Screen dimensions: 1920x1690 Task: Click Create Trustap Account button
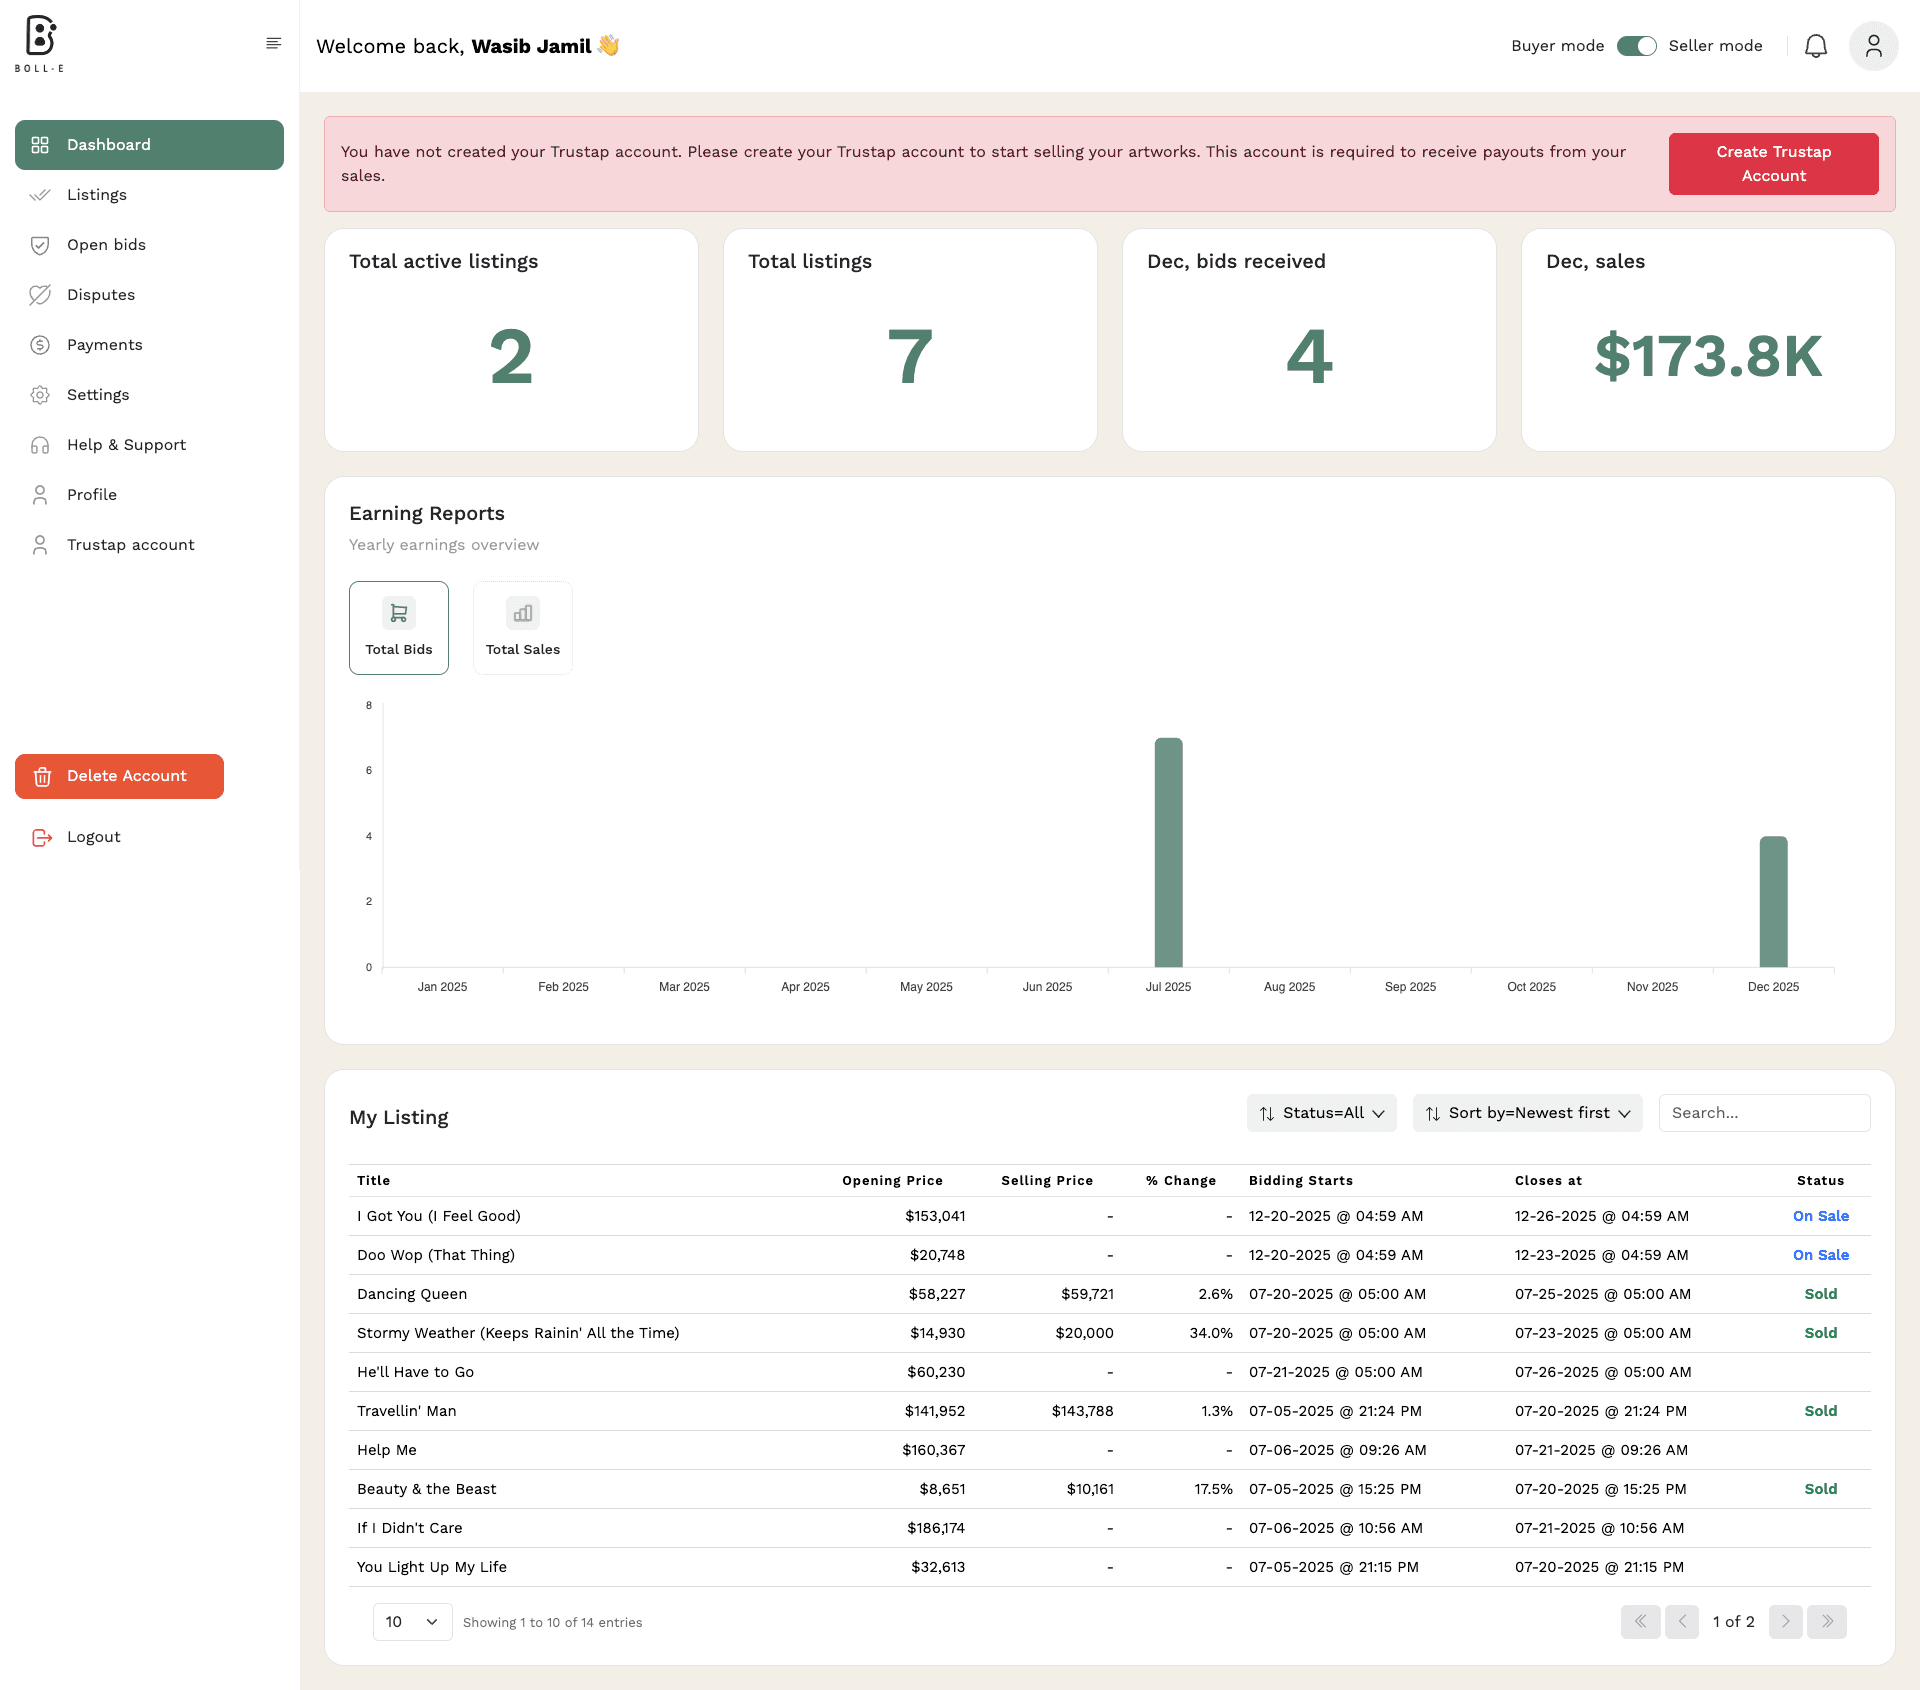1773,164
